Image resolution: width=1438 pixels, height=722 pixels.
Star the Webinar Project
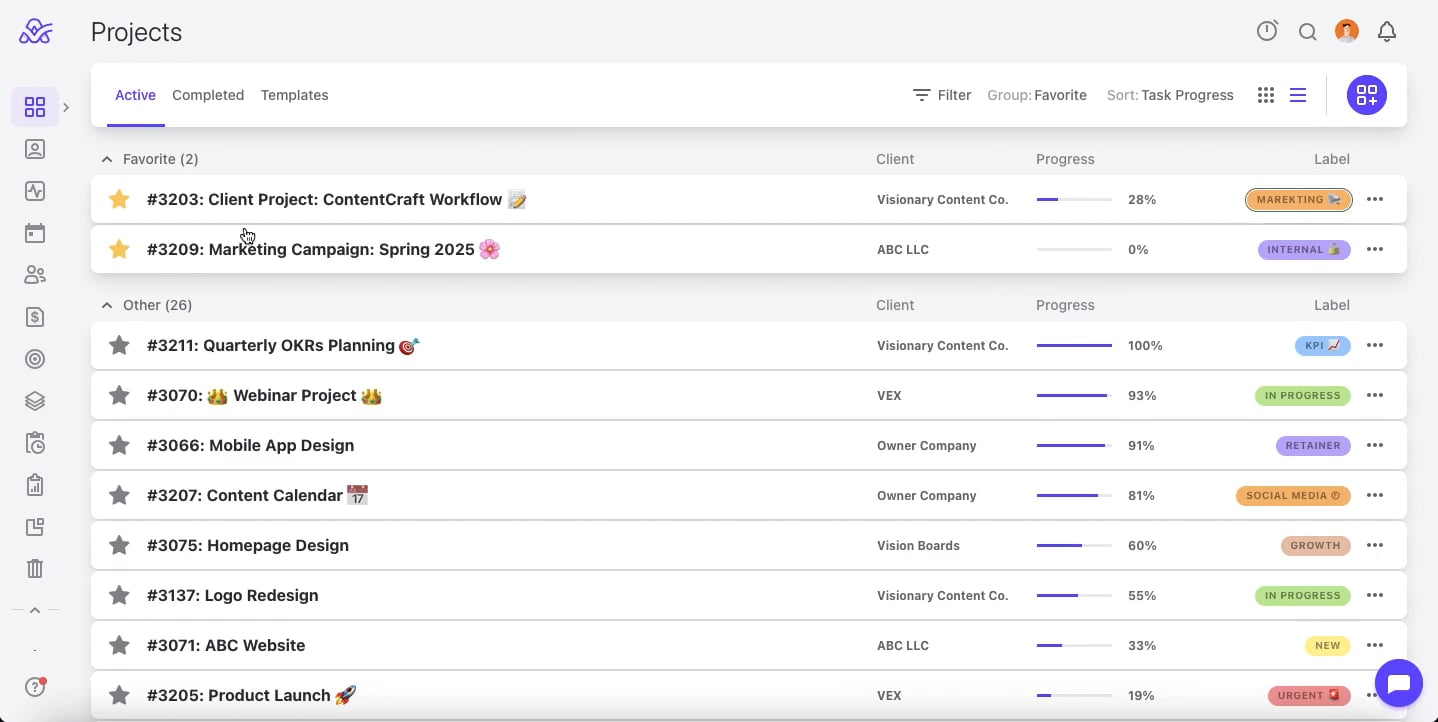[x=119, y=395]
